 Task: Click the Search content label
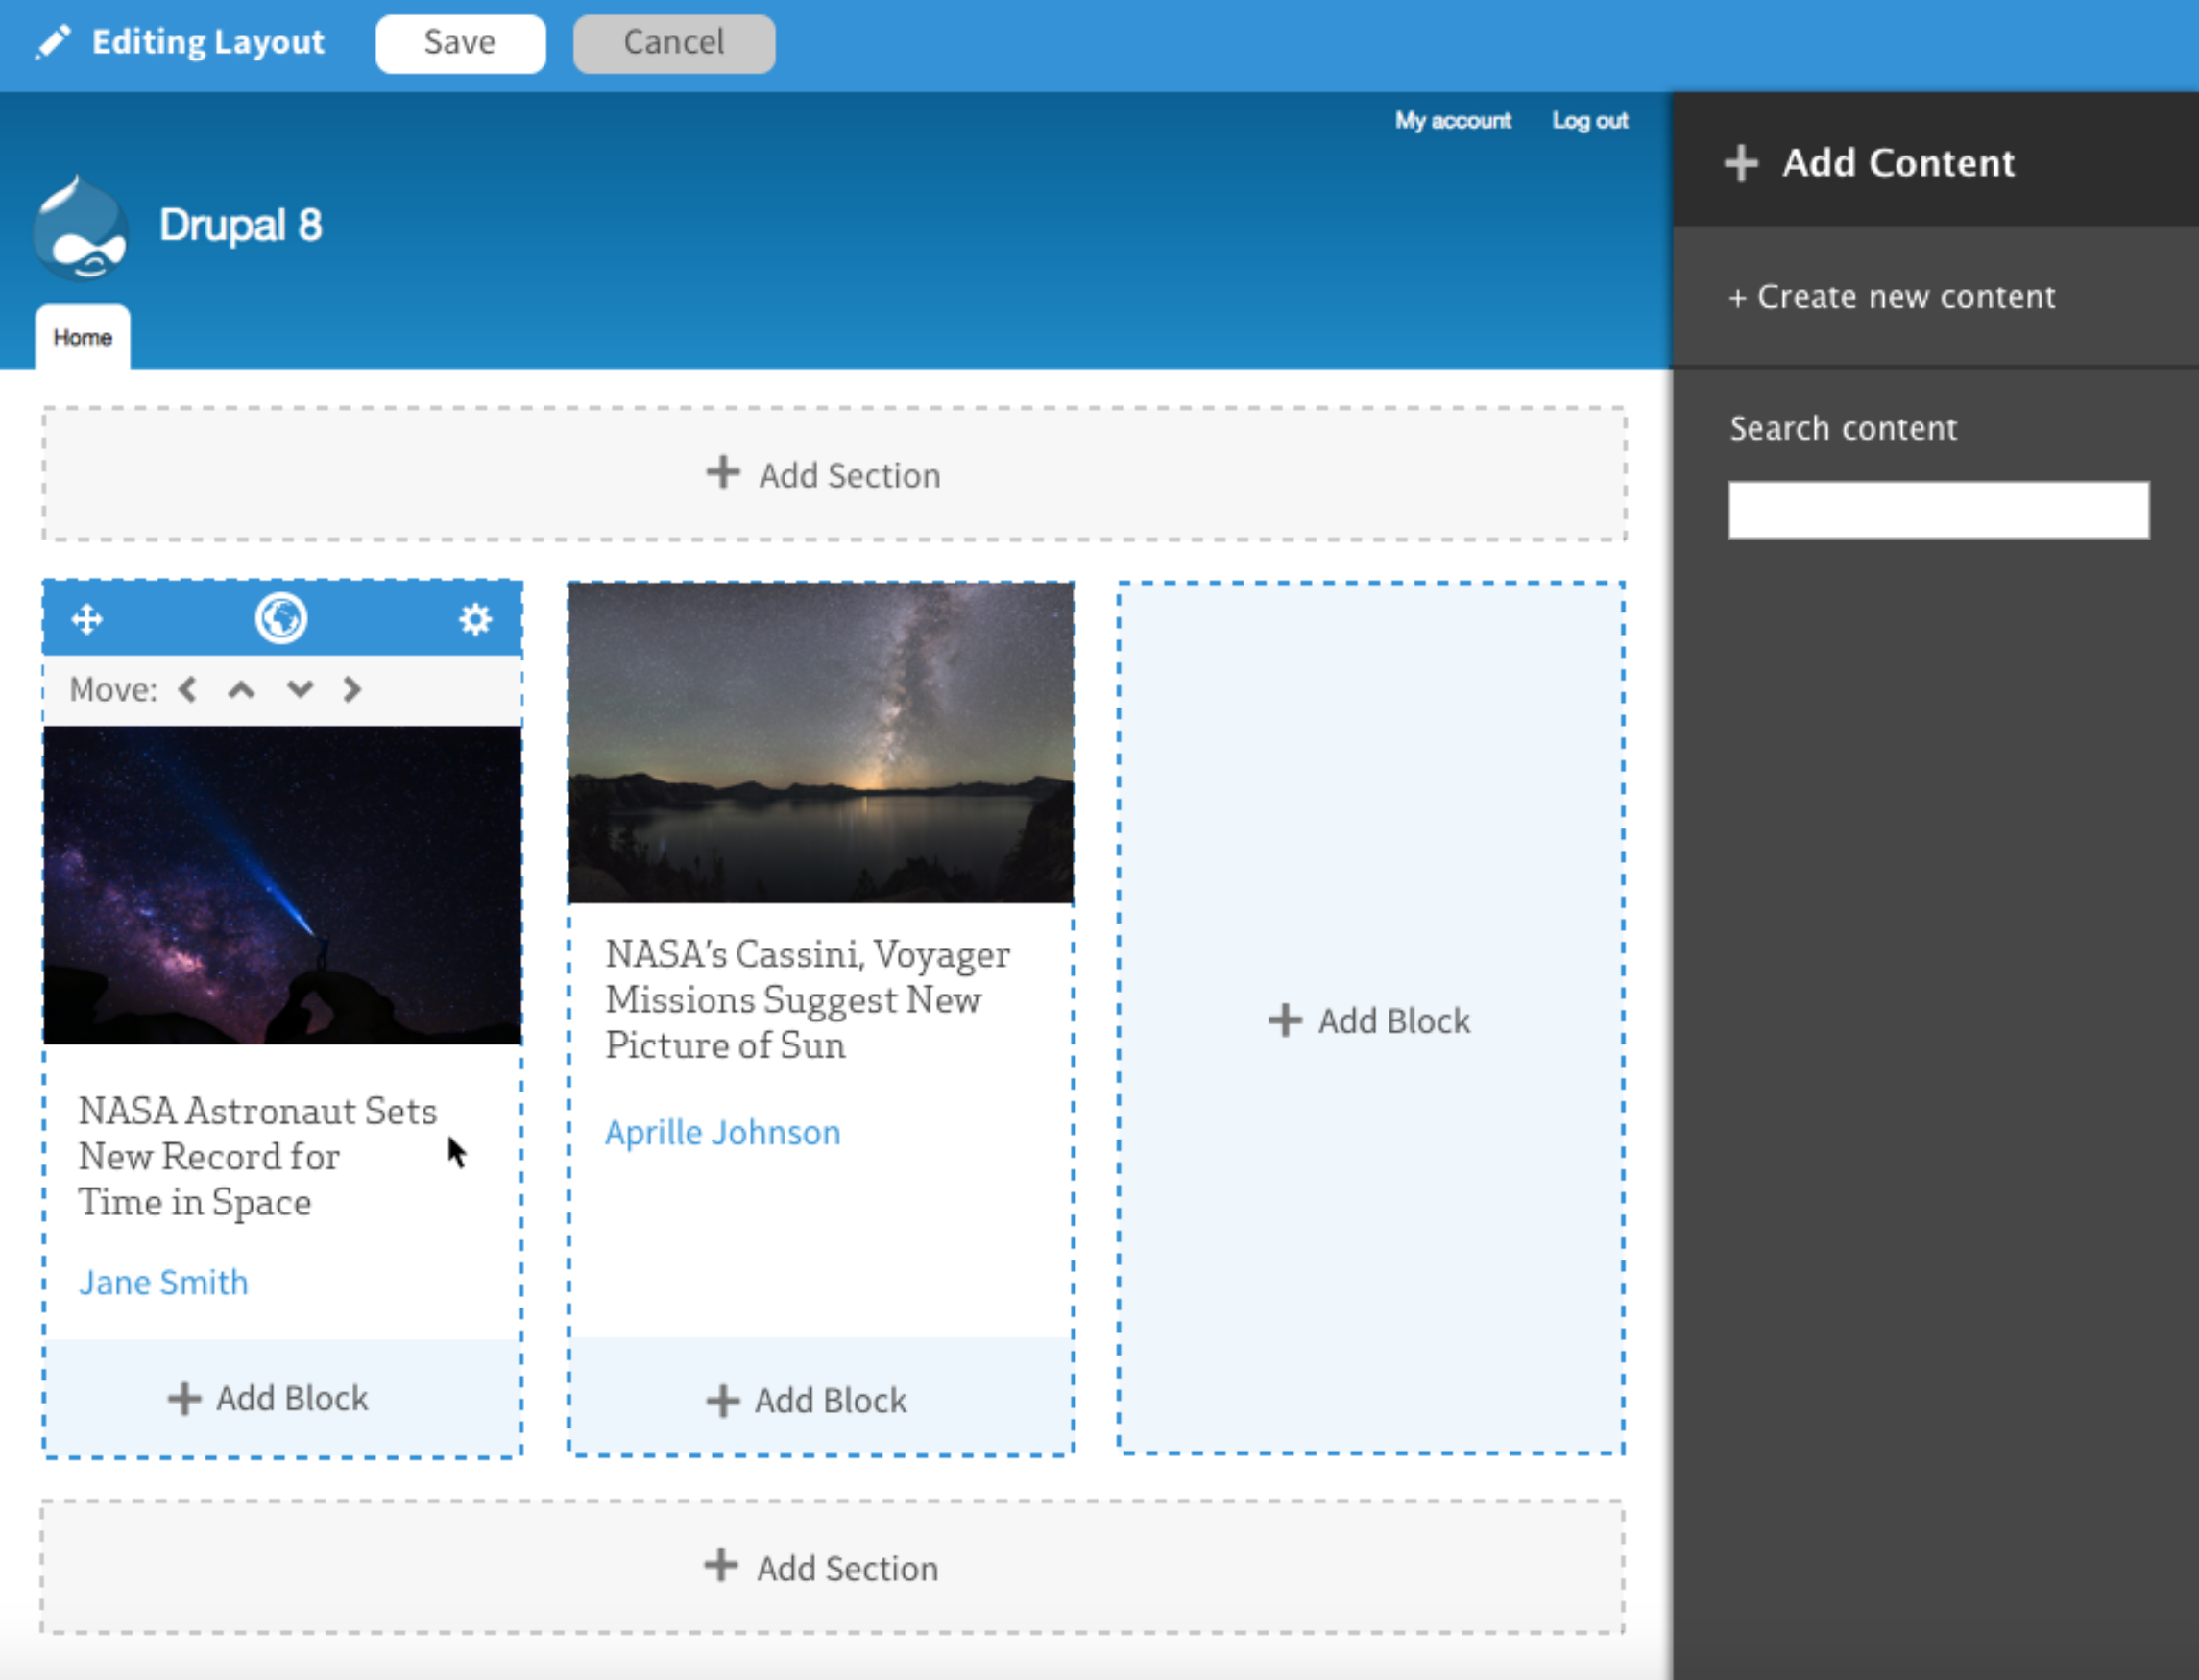click(x=1843, y=428)
